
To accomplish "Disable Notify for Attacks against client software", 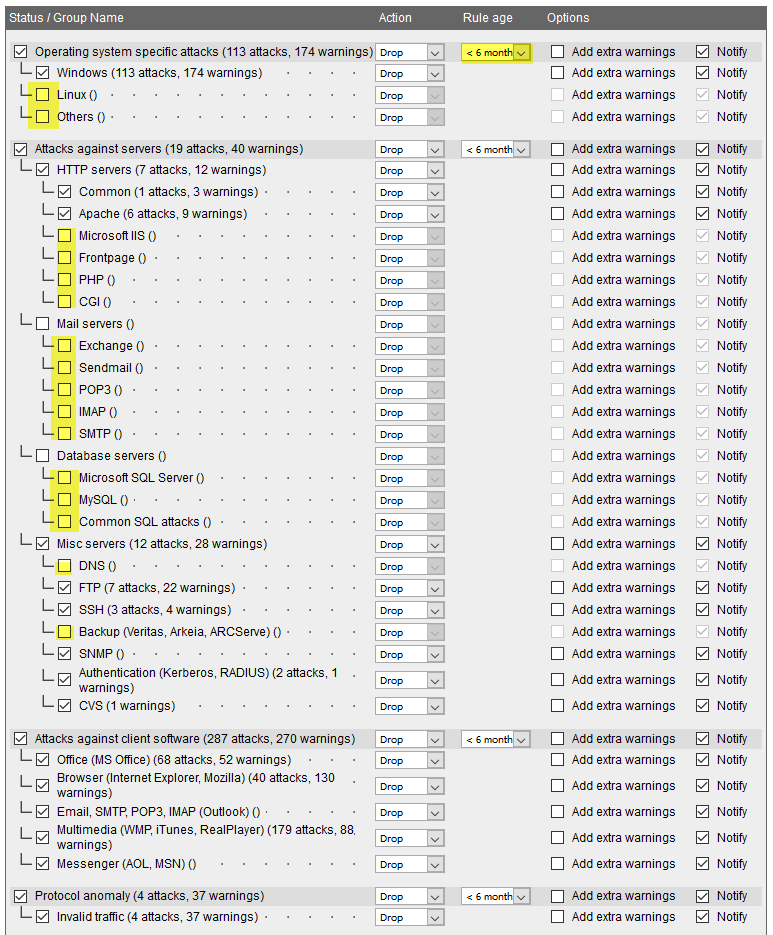I will coord(703,739).
